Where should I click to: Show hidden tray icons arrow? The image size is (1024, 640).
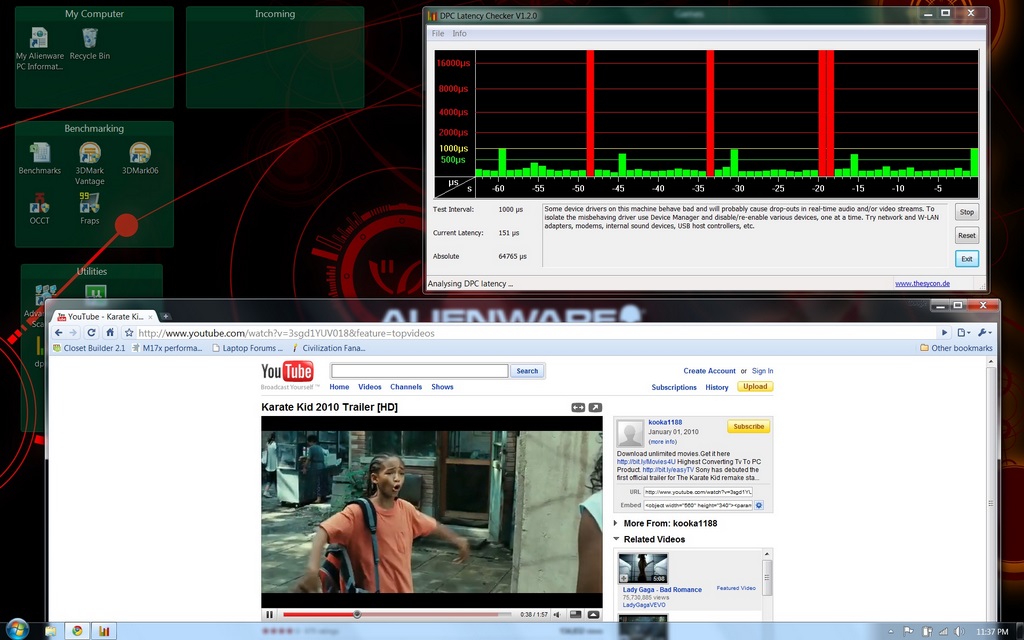(x=891, y=632)
